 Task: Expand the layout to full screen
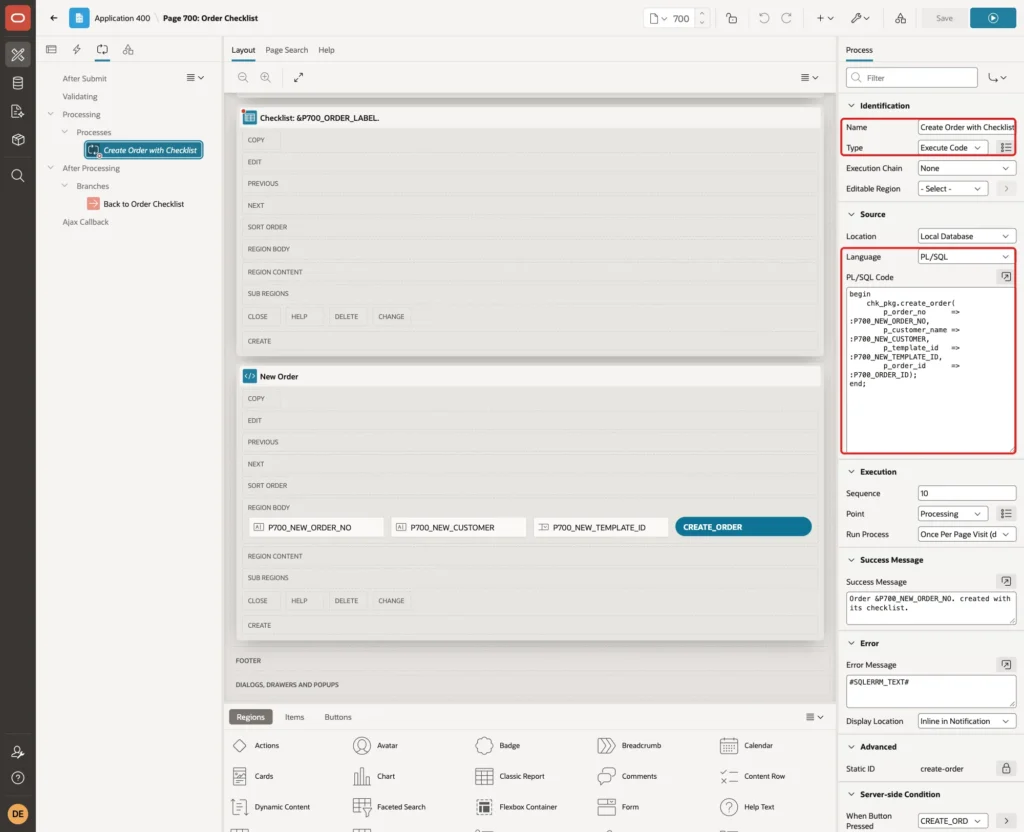[x=298, y=77]
